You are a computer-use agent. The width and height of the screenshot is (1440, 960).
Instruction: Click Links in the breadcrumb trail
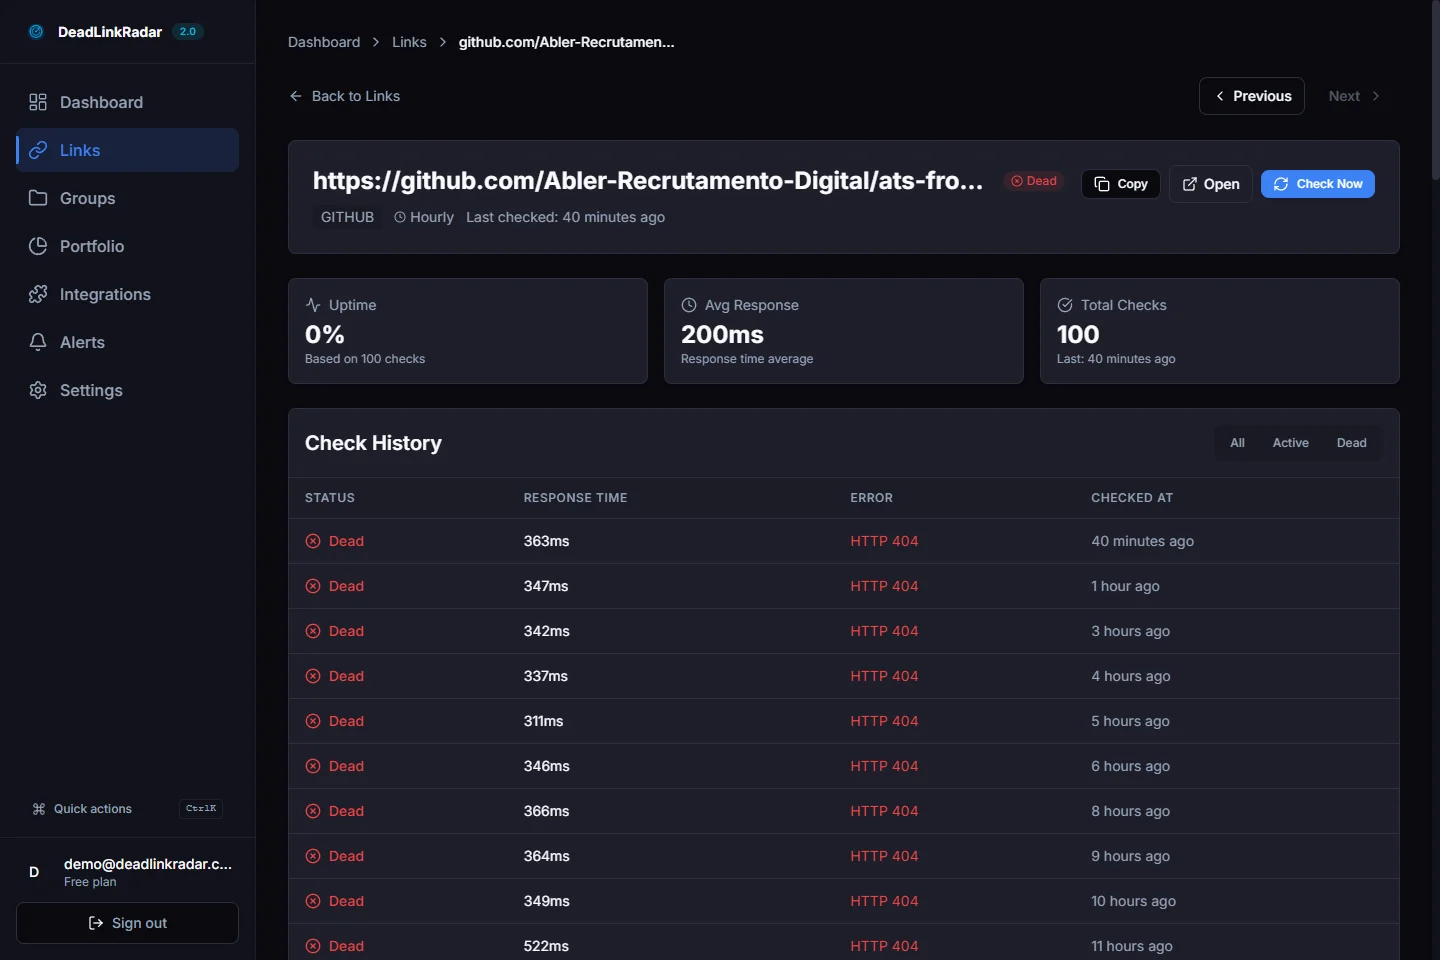(409, 42)
